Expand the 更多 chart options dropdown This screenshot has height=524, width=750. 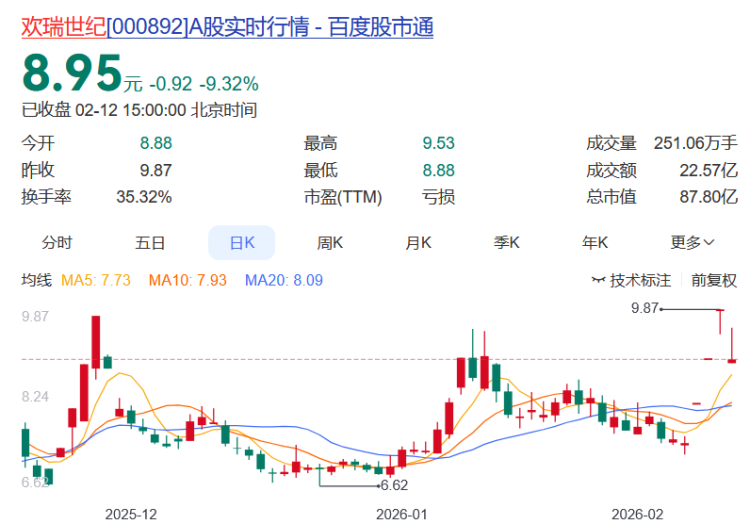coord(692,243)
